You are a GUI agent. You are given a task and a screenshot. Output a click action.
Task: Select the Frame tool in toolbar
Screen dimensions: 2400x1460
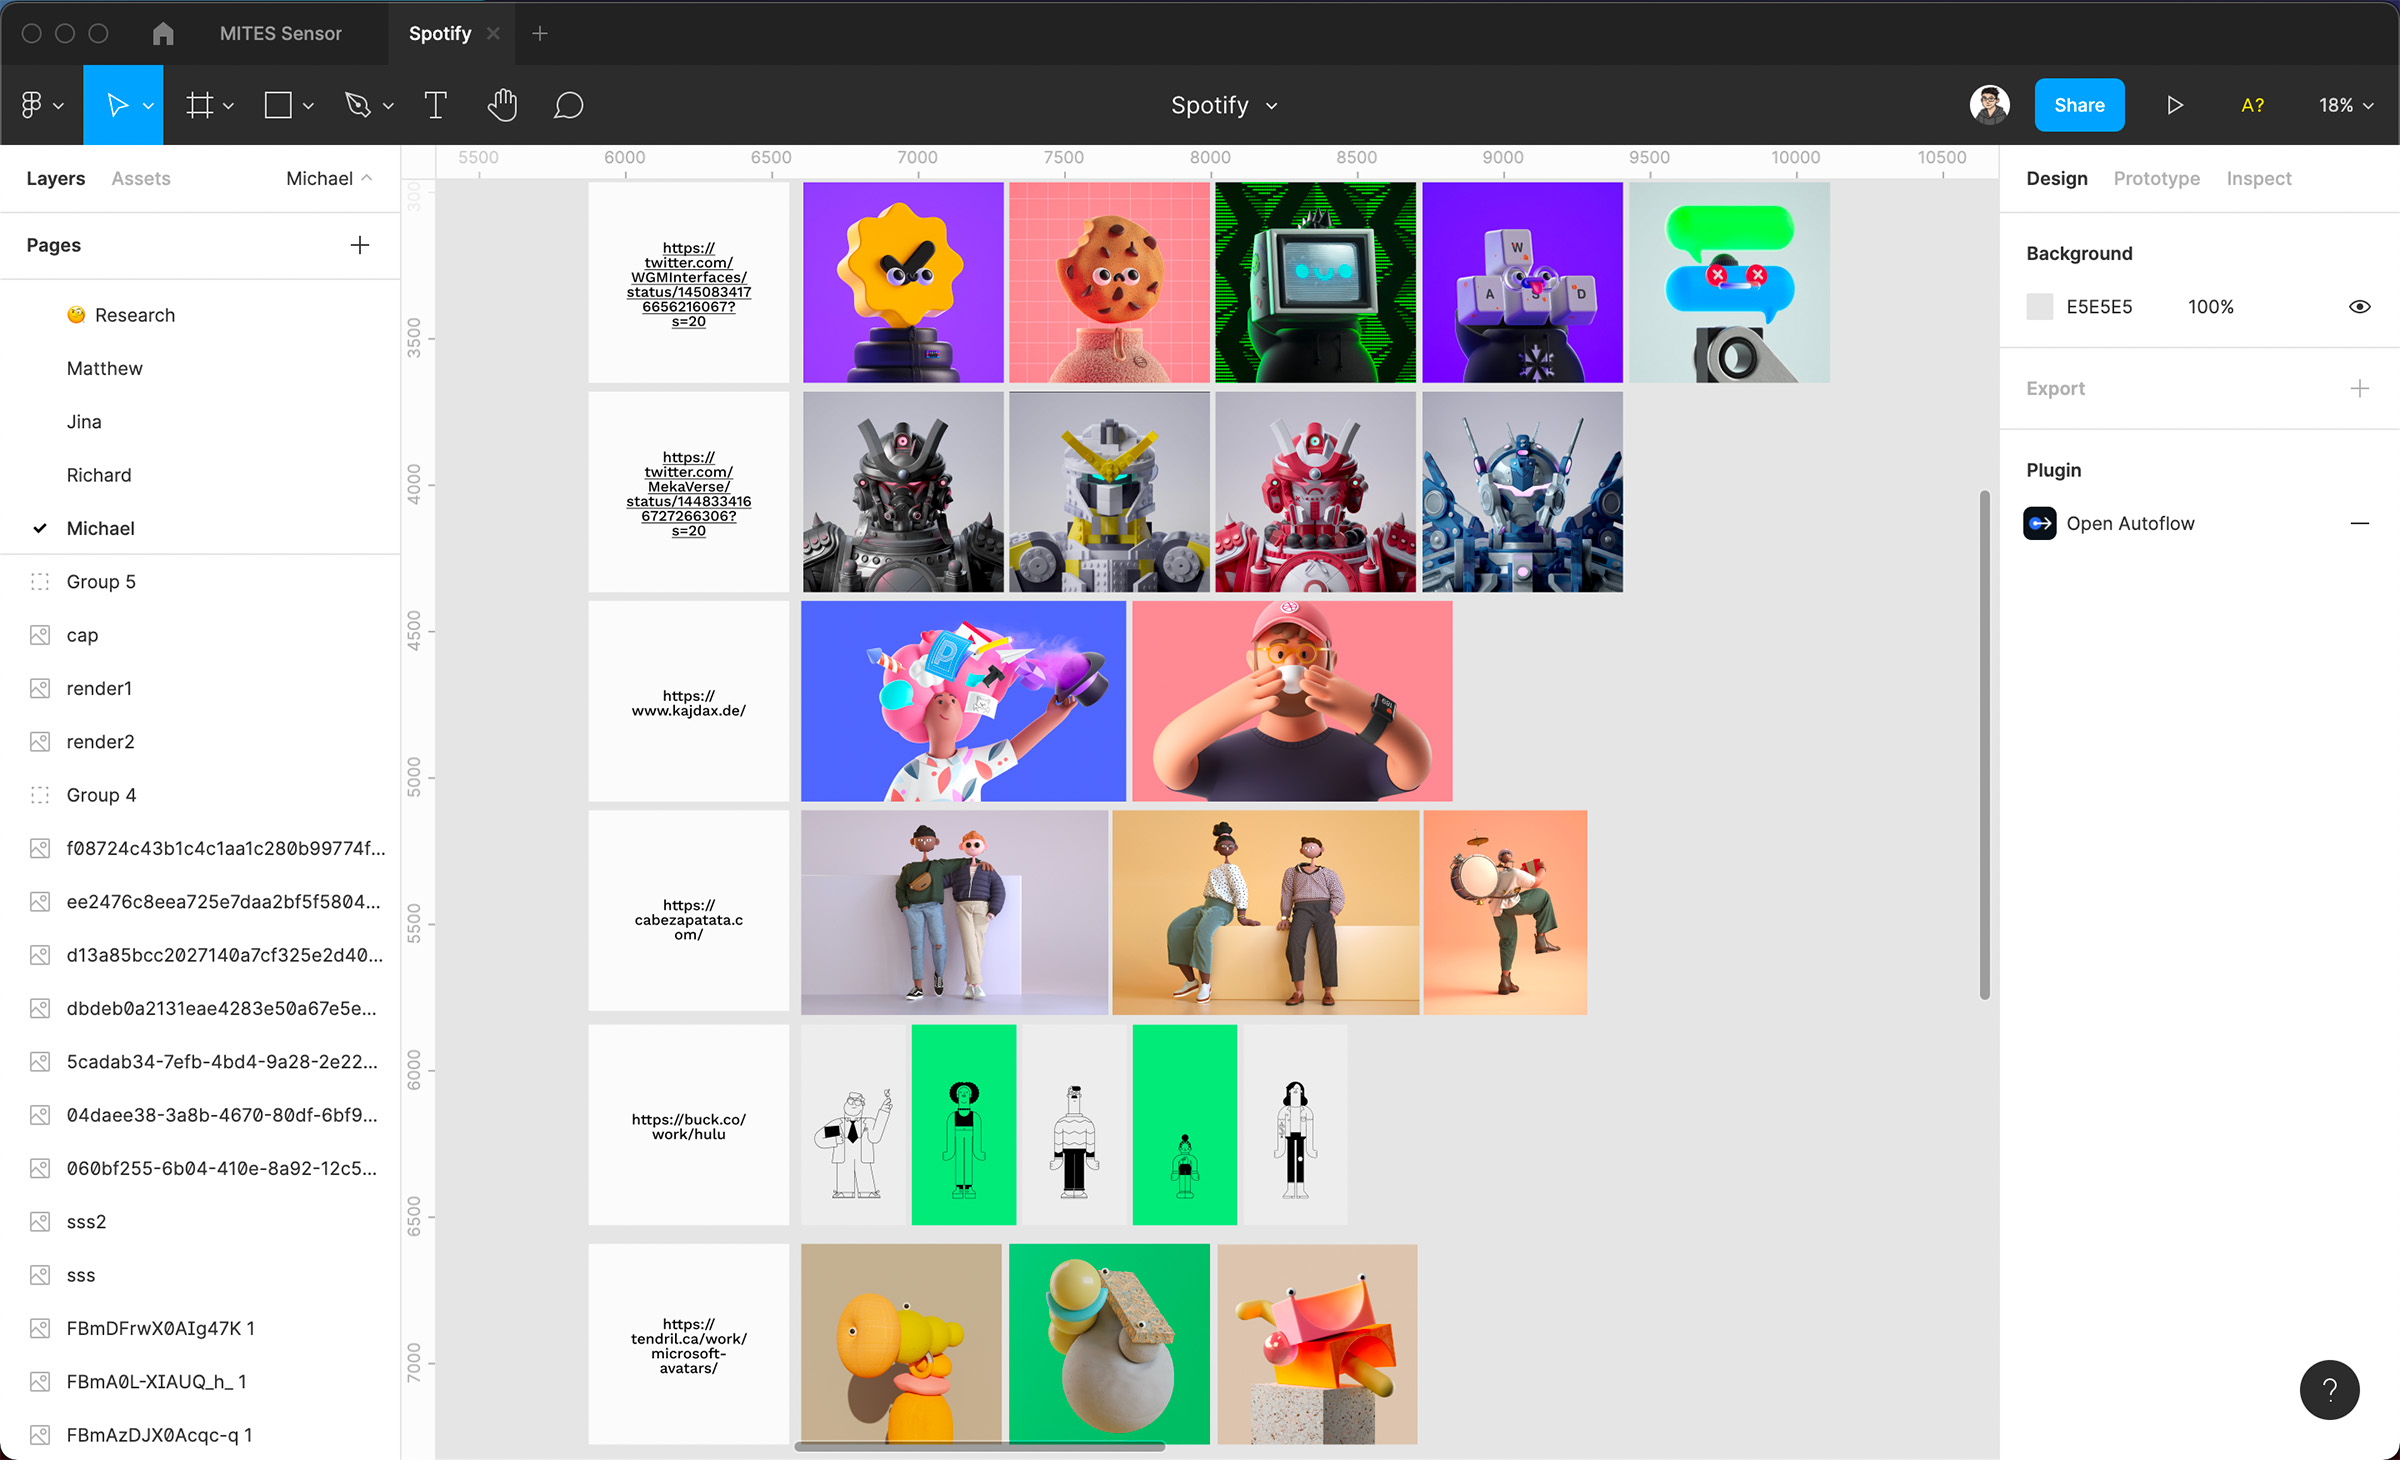coord(201,106)
